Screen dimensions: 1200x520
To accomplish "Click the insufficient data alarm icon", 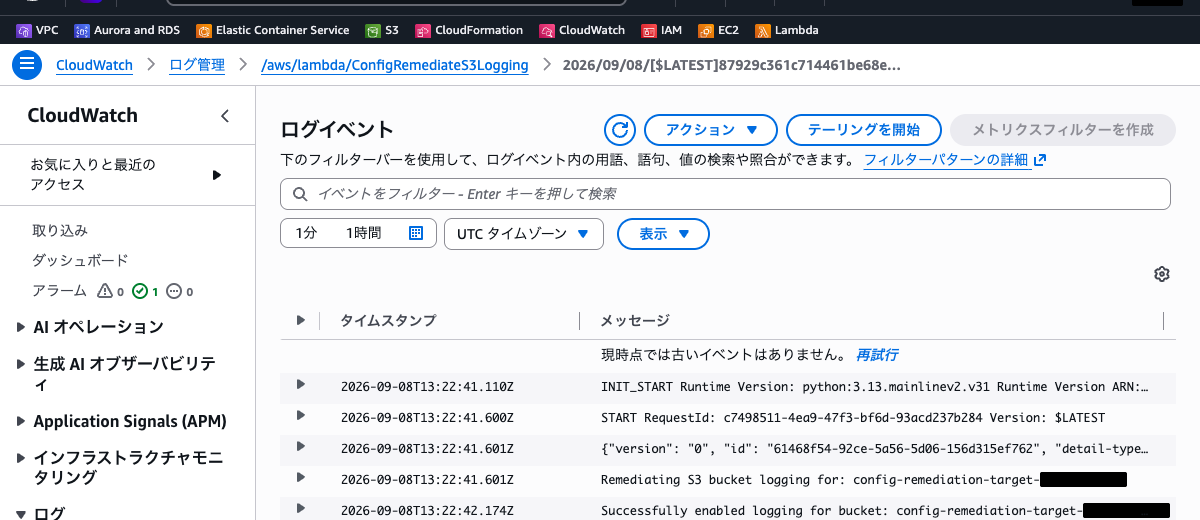I will (174, 291).
